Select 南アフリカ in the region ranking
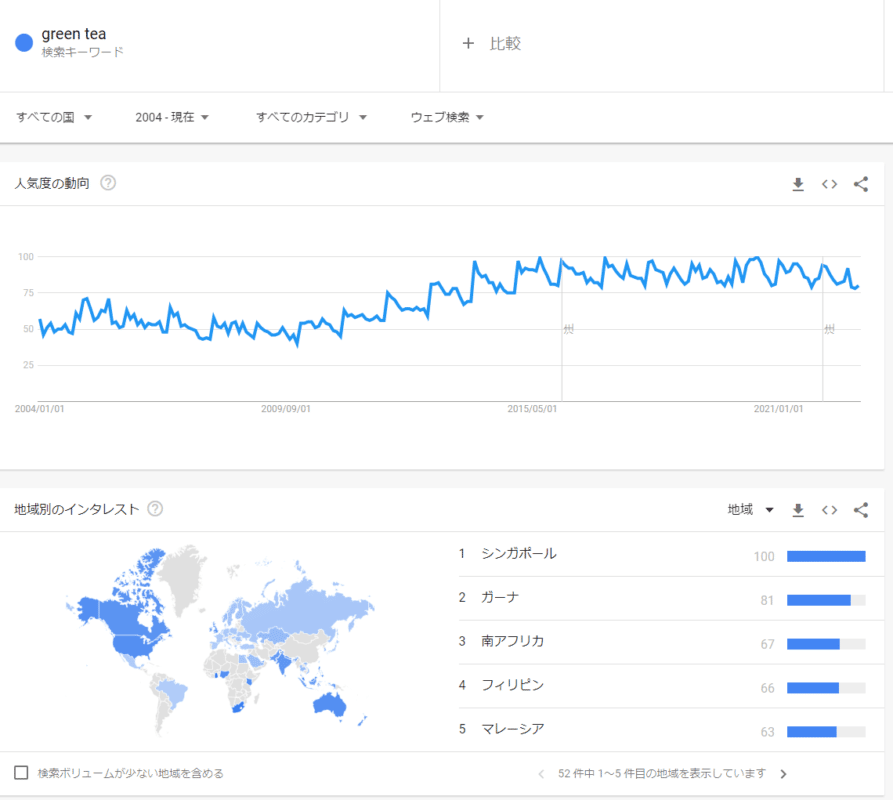The width and height of the screenshot is (893, 800). [x=512, y=641]
